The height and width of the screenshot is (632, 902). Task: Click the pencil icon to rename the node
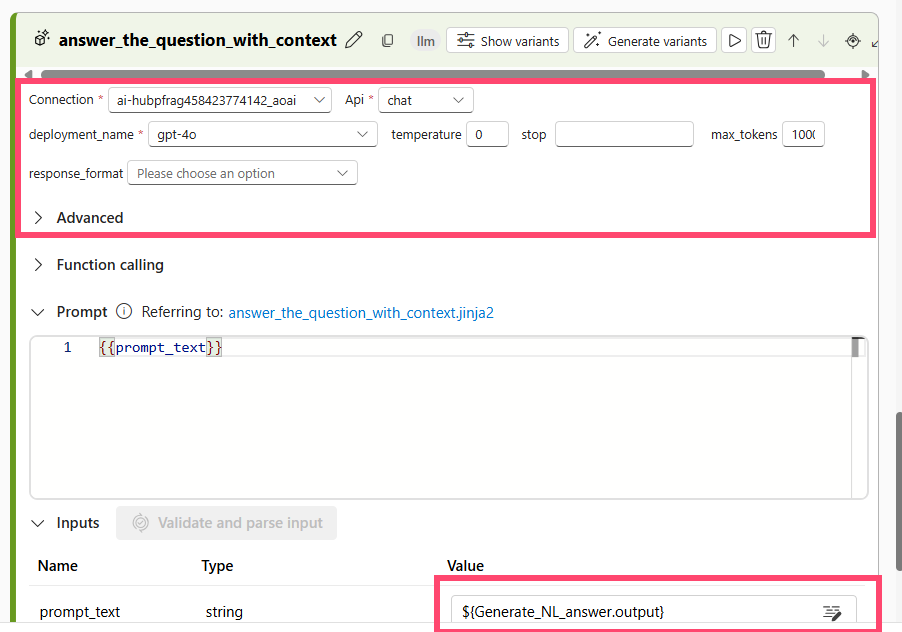354,40
